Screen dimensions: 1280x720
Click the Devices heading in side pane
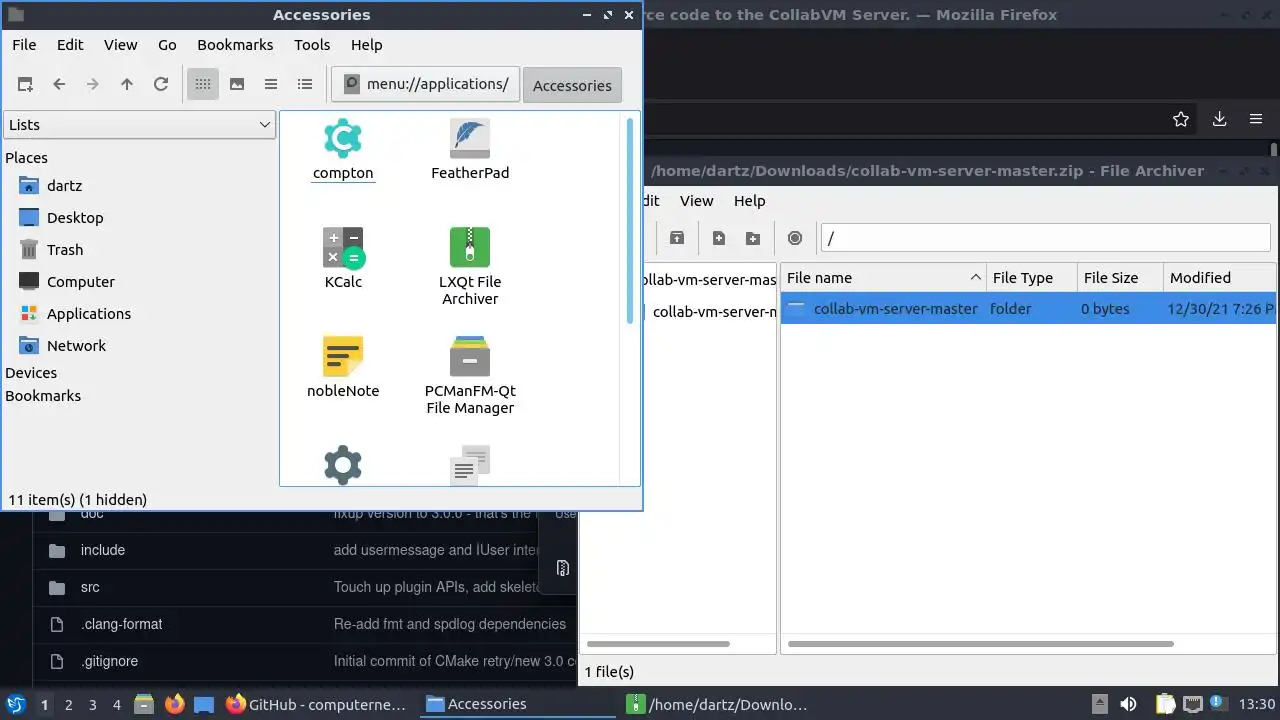pos(31,373)
